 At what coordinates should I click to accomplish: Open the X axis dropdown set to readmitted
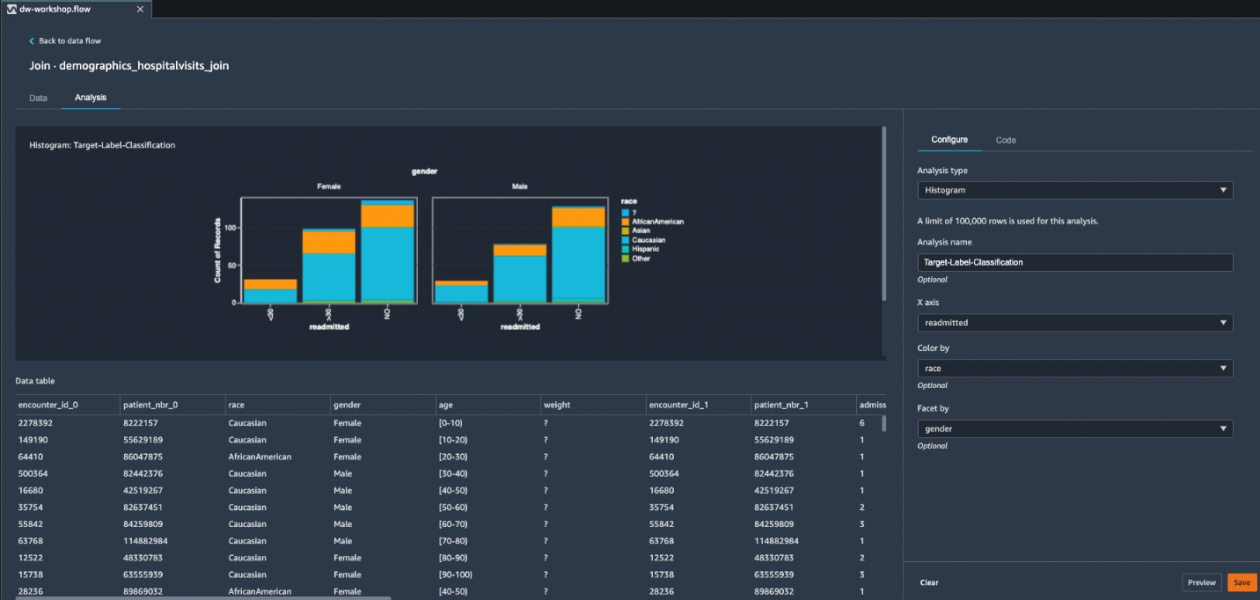tap(1074, 322)
